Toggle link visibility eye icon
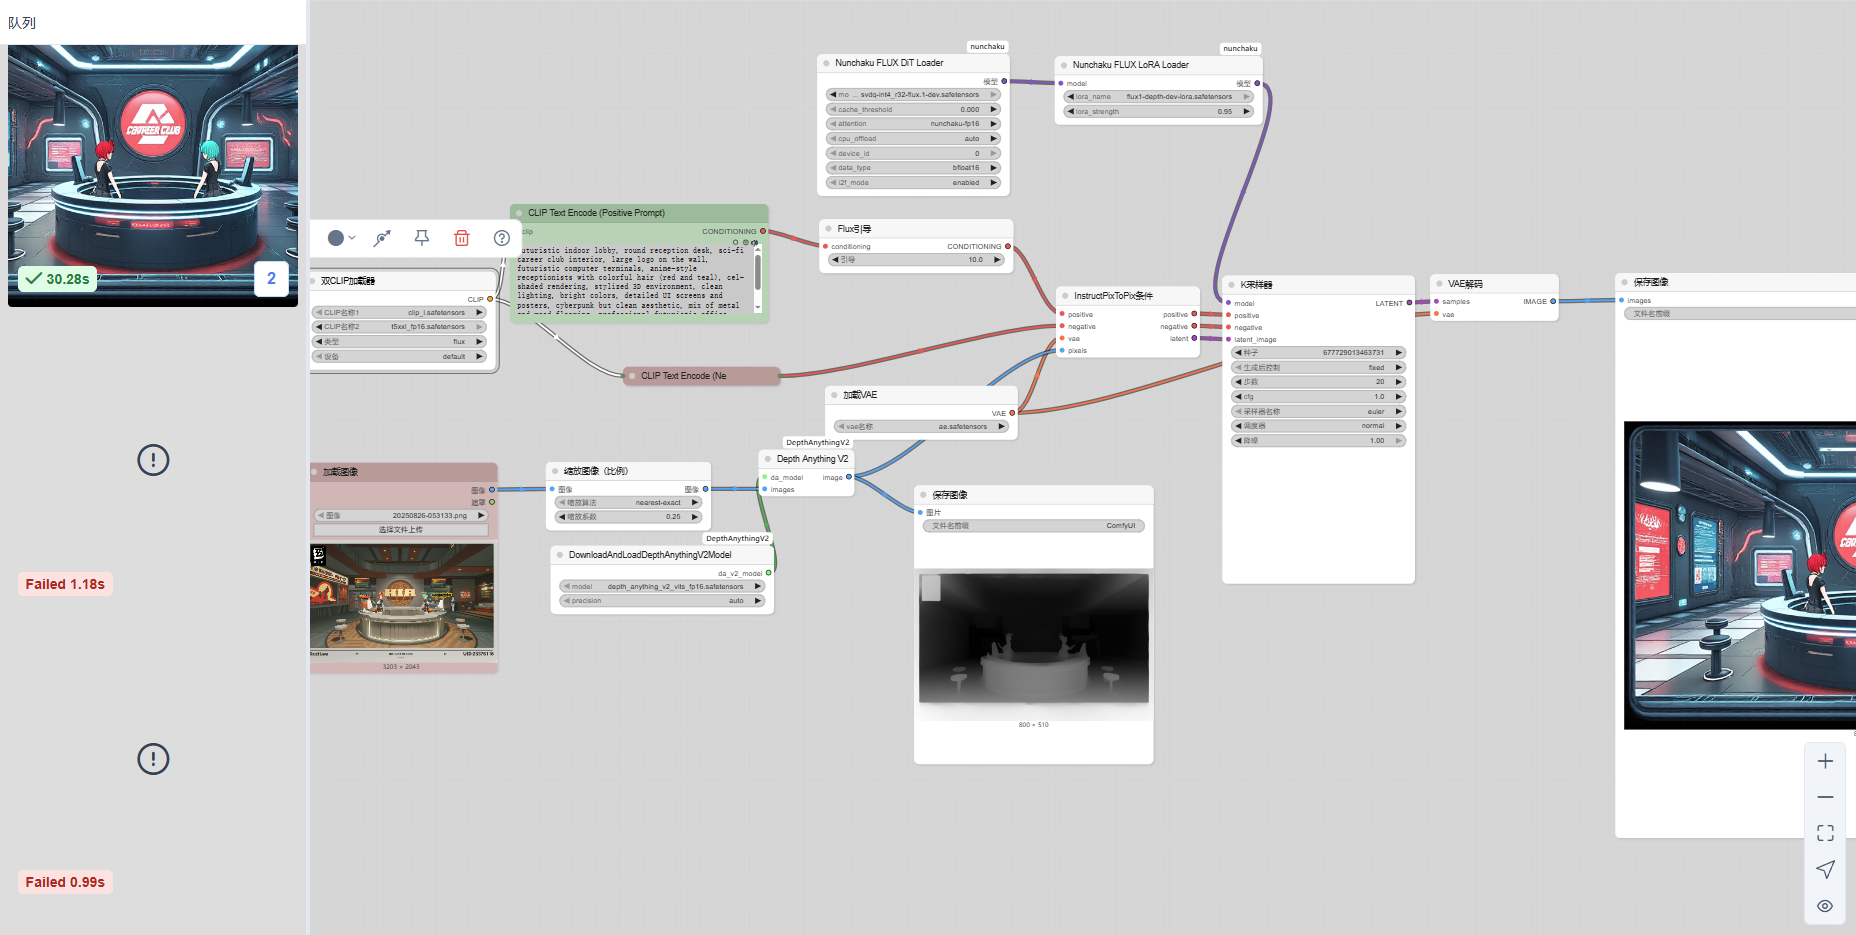 pyautogui.click(x=1825, y=906)
